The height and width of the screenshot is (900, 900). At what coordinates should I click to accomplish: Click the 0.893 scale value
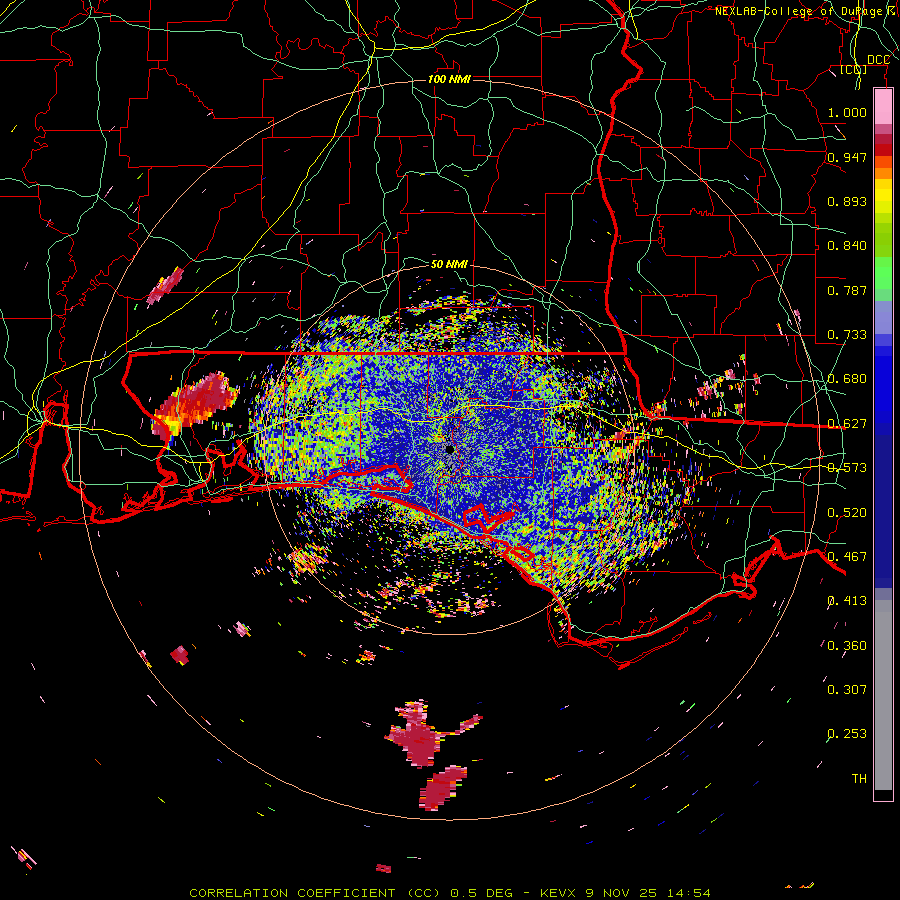tap(847, 201)
